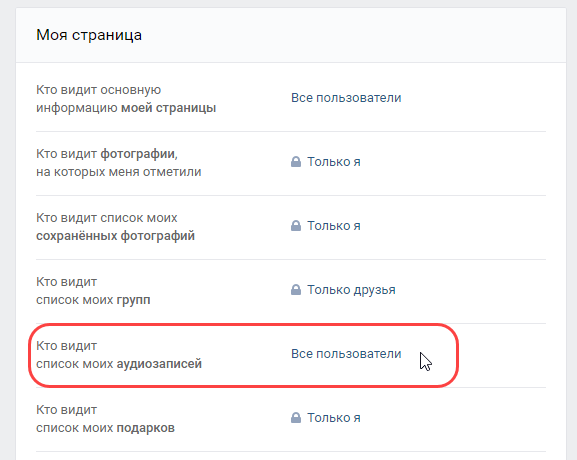This screenshot has width=577, height=460.
Task: Click lock icon next to Только друзья
Action: 296,290
